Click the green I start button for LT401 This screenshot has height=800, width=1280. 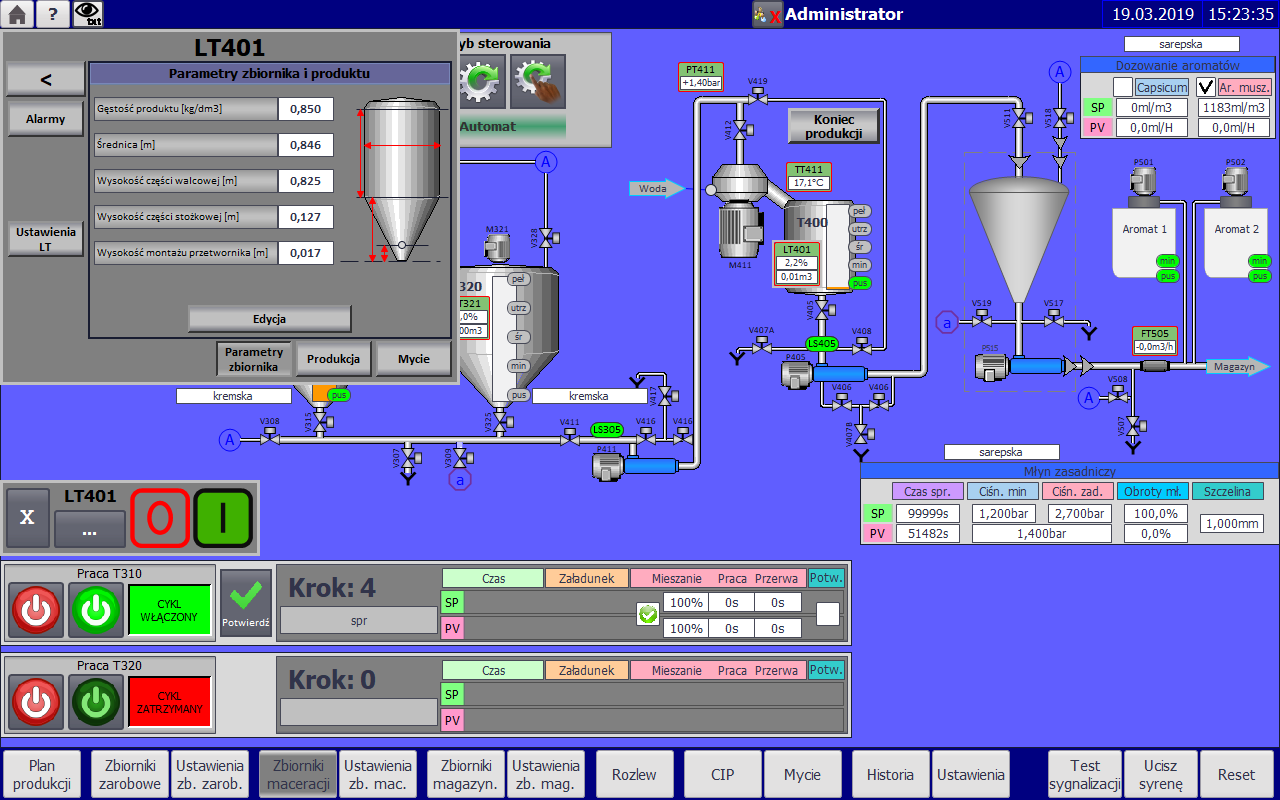click(x=223, y=518)
